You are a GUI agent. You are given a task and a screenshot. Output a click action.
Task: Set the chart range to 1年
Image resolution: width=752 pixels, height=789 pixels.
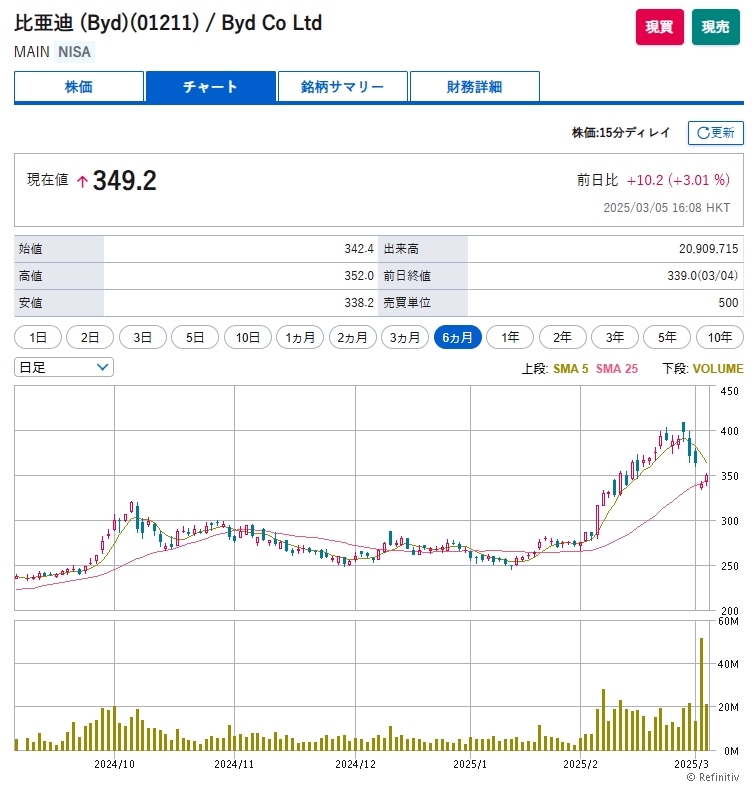click(x=510, y=337)
